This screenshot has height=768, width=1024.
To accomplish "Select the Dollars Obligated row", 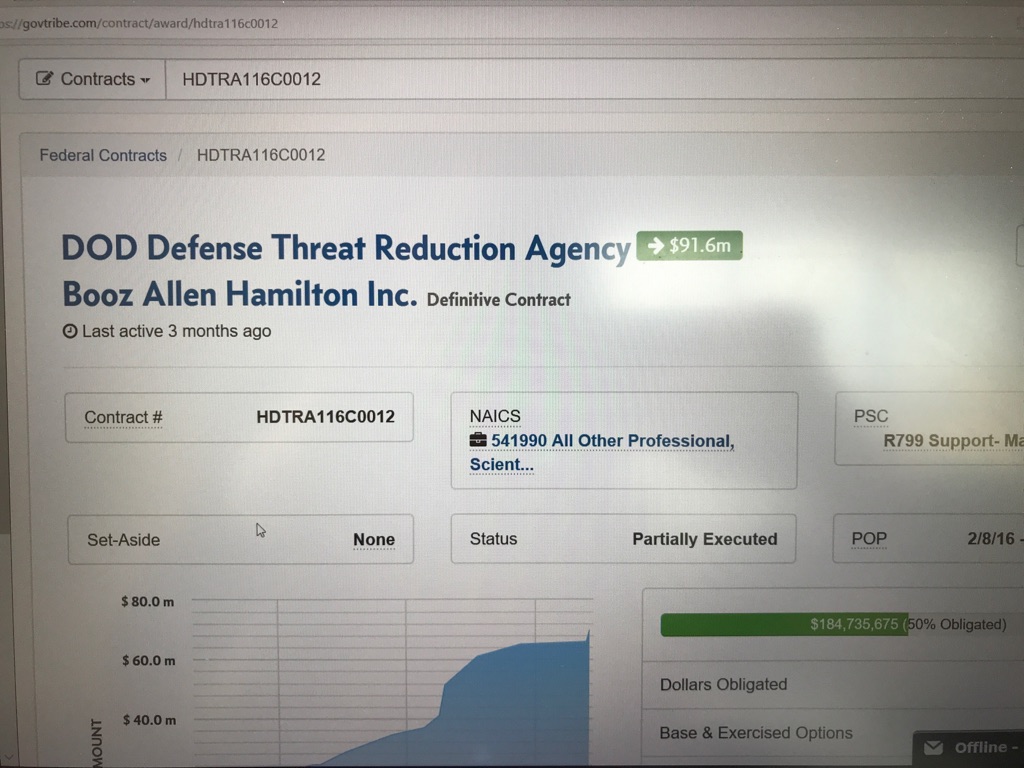I will [723, 685].
